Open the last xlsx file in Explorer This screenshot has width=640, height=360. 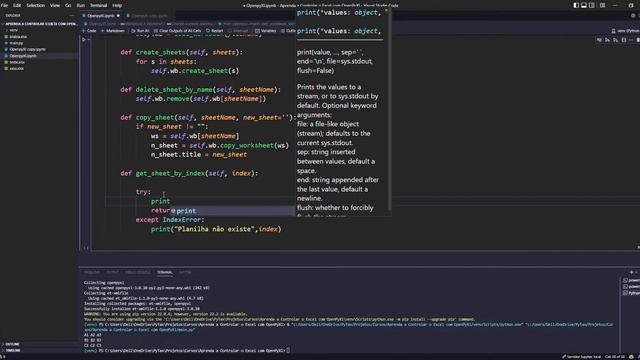point(17,69)
